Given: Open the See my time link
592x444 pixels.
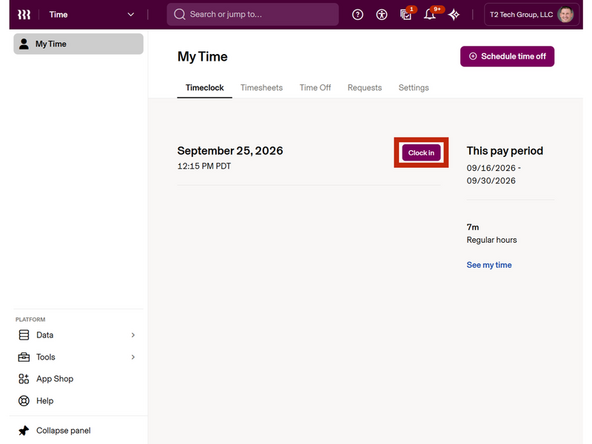Looking at the screenshot, I should pos(489,265).
